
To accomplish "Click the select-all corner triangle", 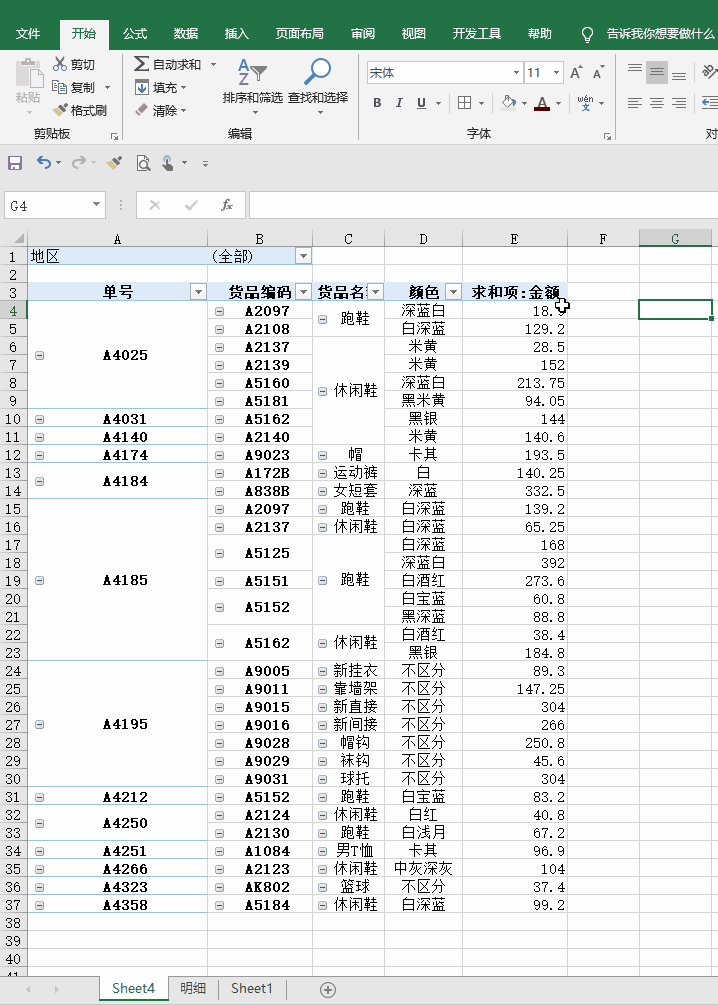I will pos(19,239).
